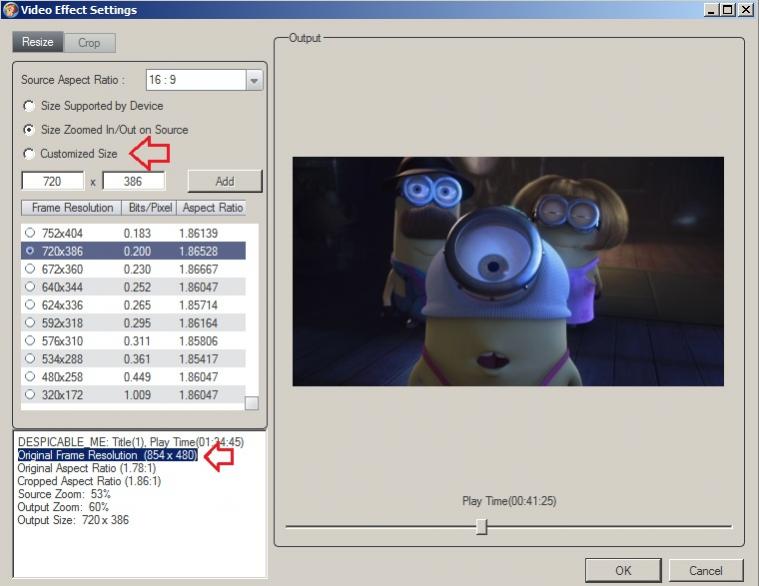Click the Bits/Pixel column header
The height and width of the screenshot is (586, 759).
[150, 208]
